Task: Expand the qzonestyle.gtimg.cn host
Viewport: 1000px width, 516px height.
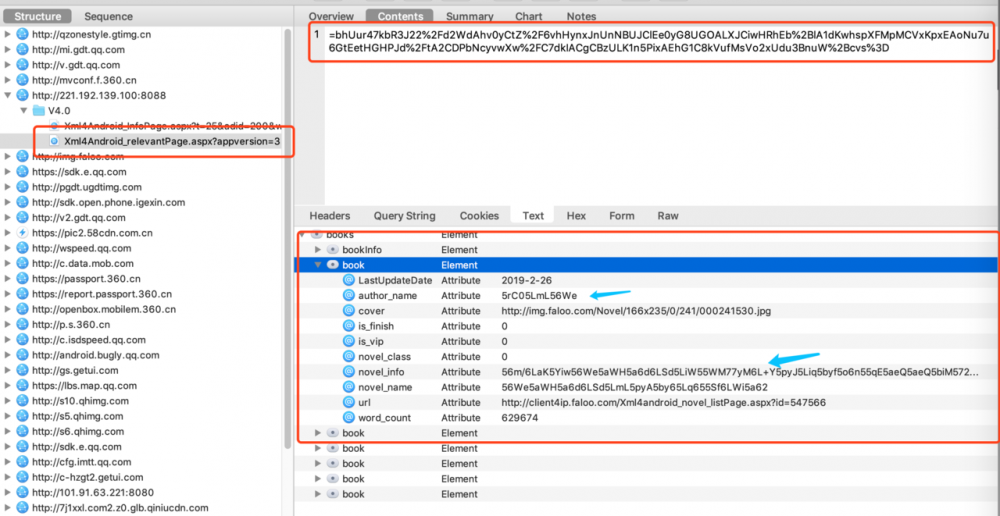Action: [x=8, y=34]
